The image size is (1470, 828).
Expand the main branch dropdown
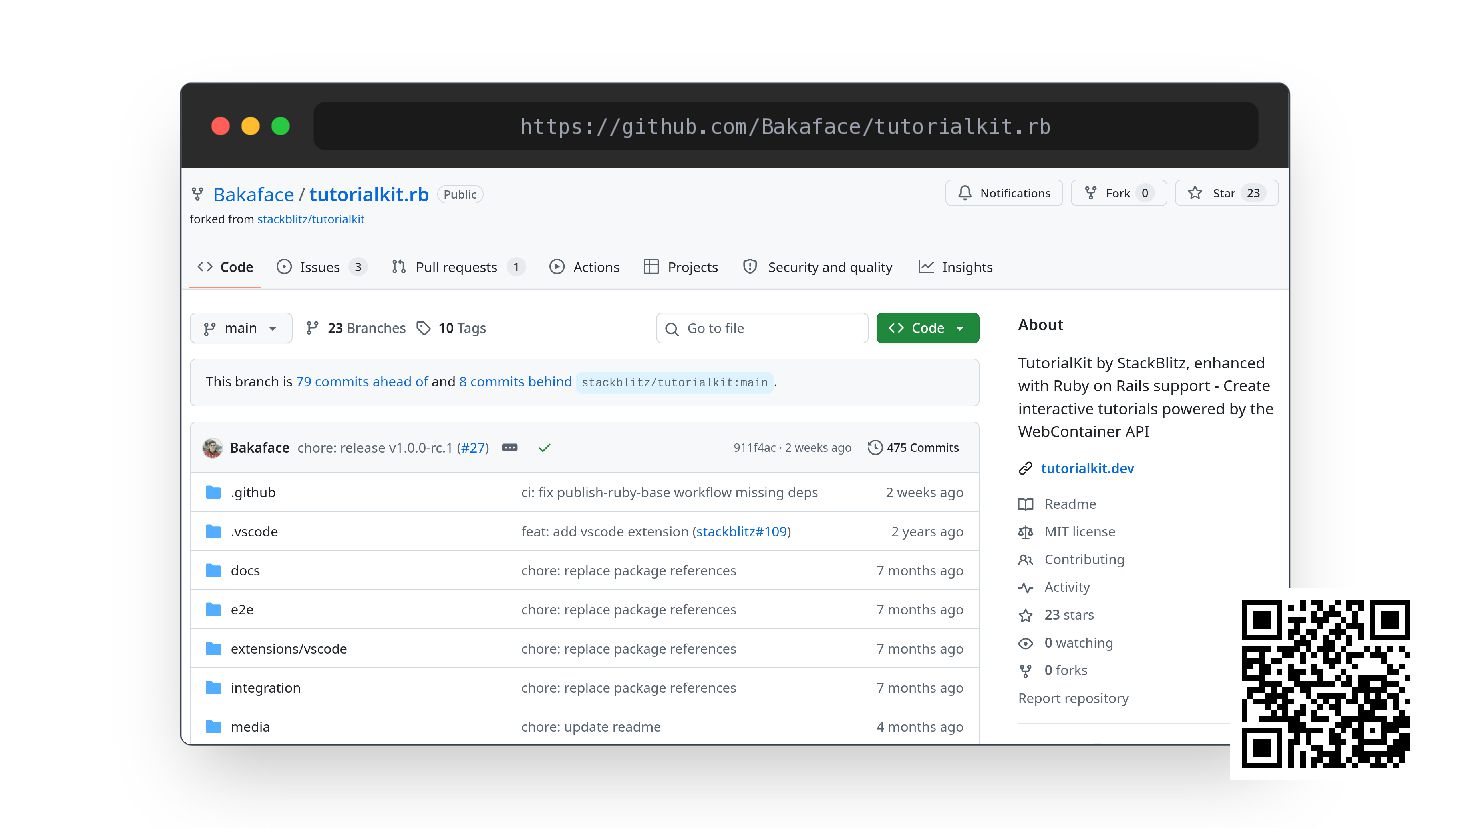[241, 328]
